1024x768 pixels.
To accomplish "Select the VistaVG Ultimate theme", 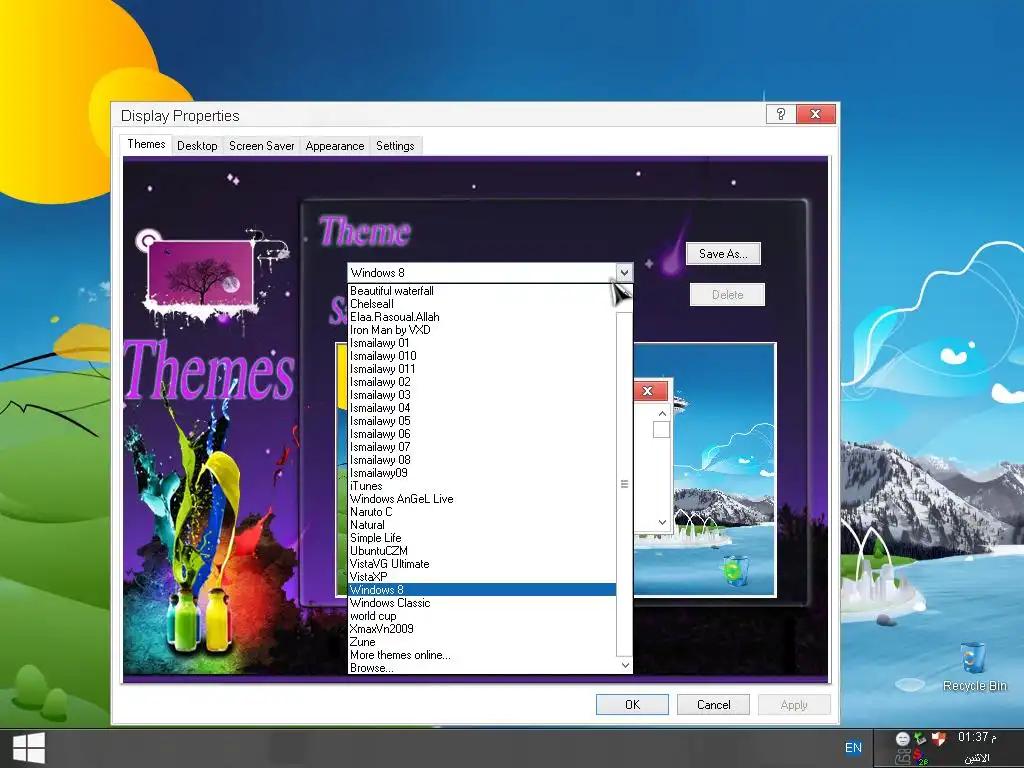I will pyautogui.click(x=483, y=564).
